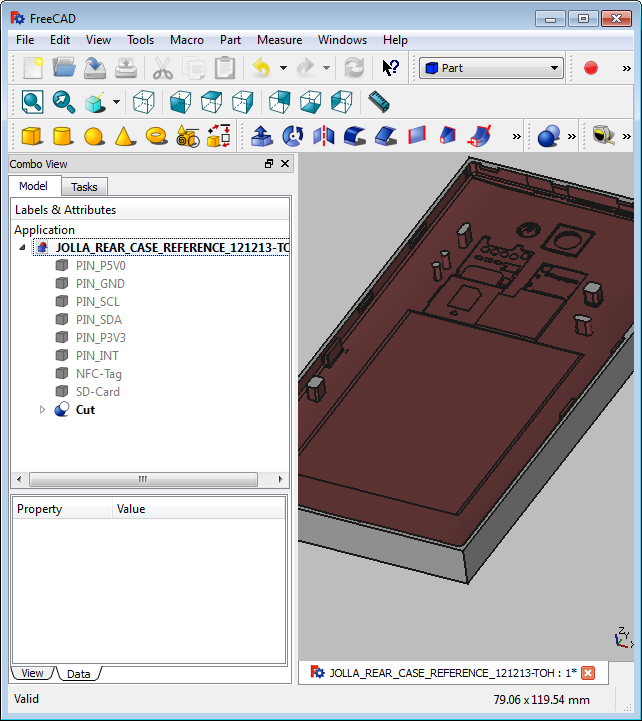Screen dimensions: 642x721
Task: Create a new empty document
Action: tap(33, 68)
